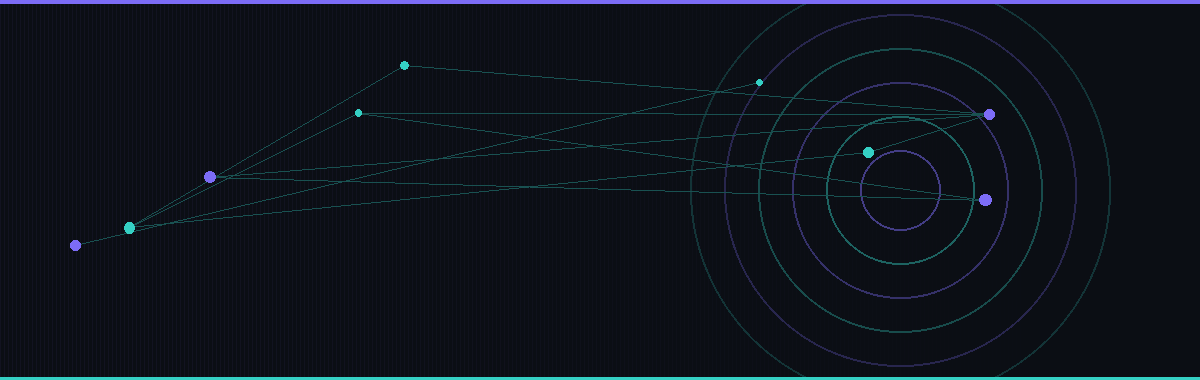Viewport: 1200px width, 380px height.
Task: Select the outermost faint teal ring
Action: 690,190
